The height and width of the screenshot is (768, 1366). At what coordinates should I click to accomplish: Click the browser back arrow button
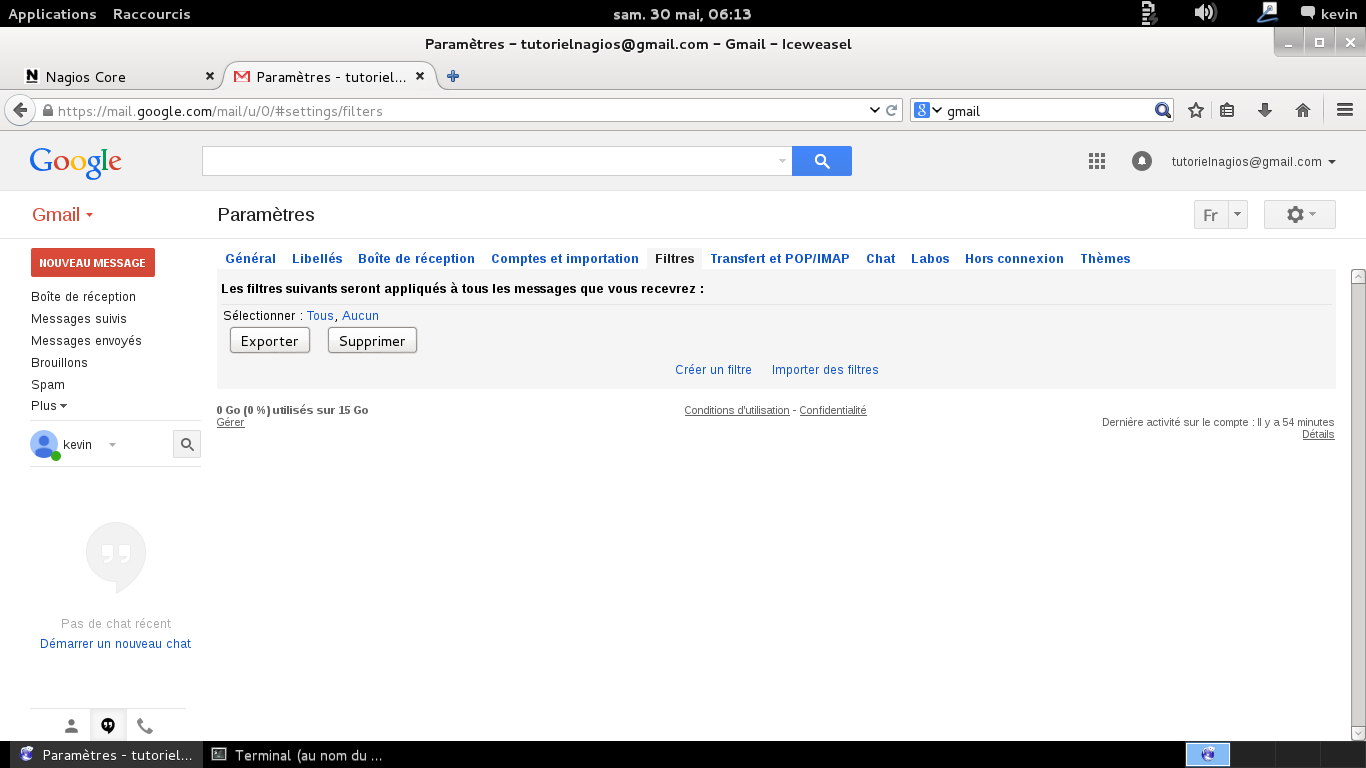click(x=19, y=110)
